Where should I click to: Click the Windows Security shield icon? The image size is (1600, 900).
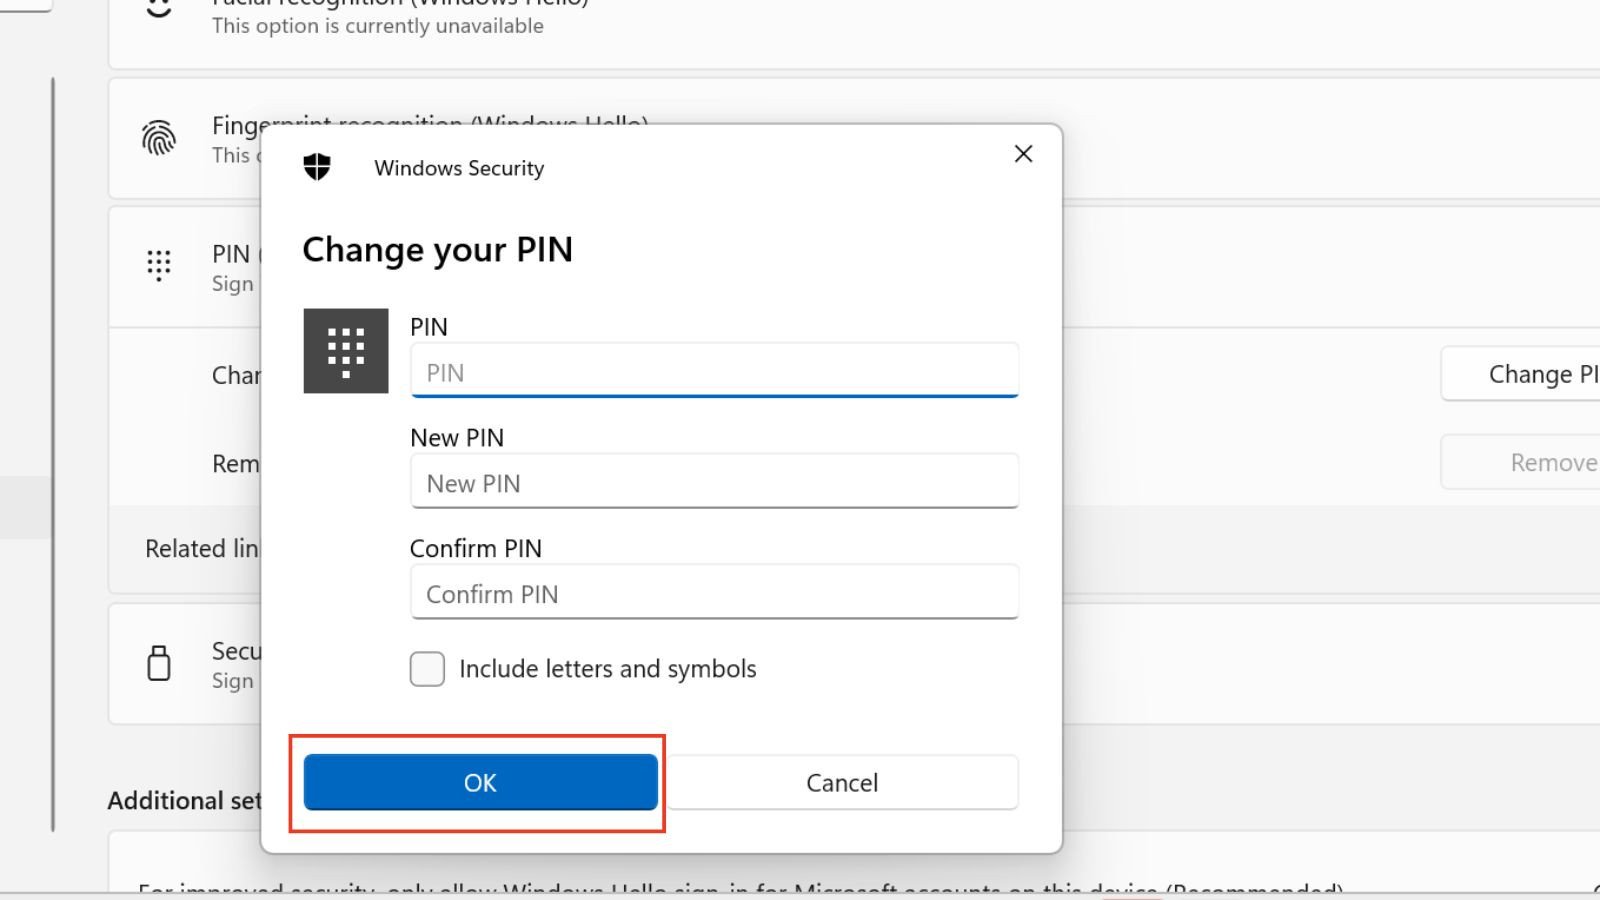click(316, 166)
